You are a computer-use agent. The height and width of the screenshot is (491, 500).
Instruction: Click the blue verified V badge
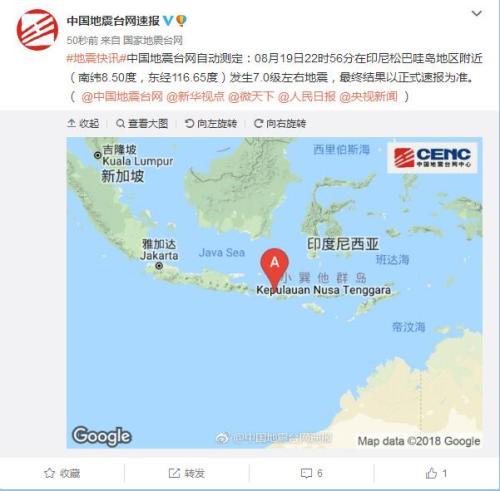[168, 21]
